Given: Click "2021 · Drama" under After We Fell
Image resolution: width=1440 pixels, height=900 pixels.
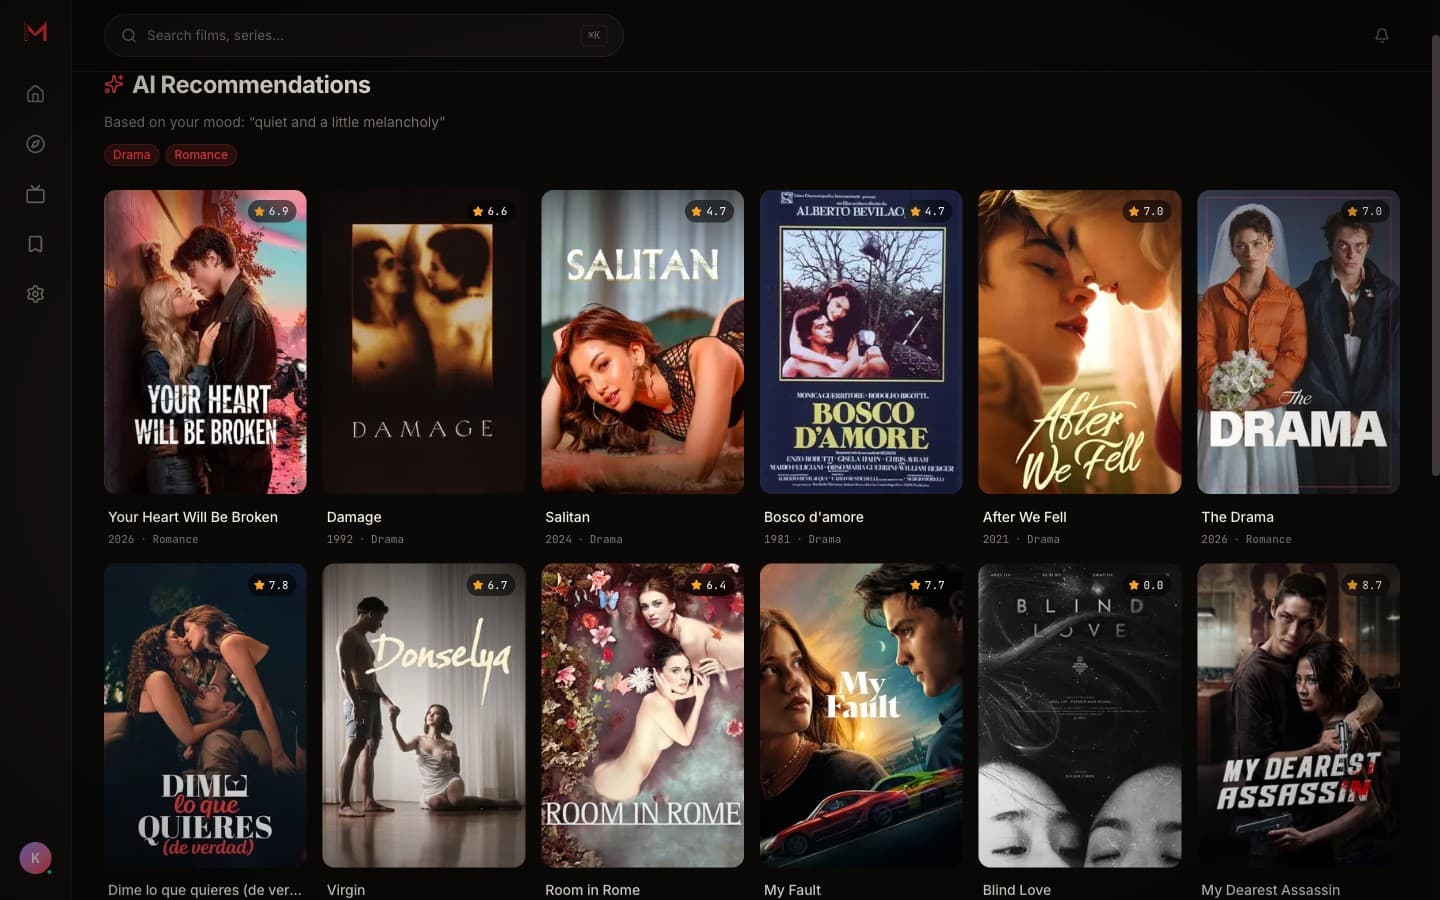Looking at the screenshot, I should coord(1021,539).
